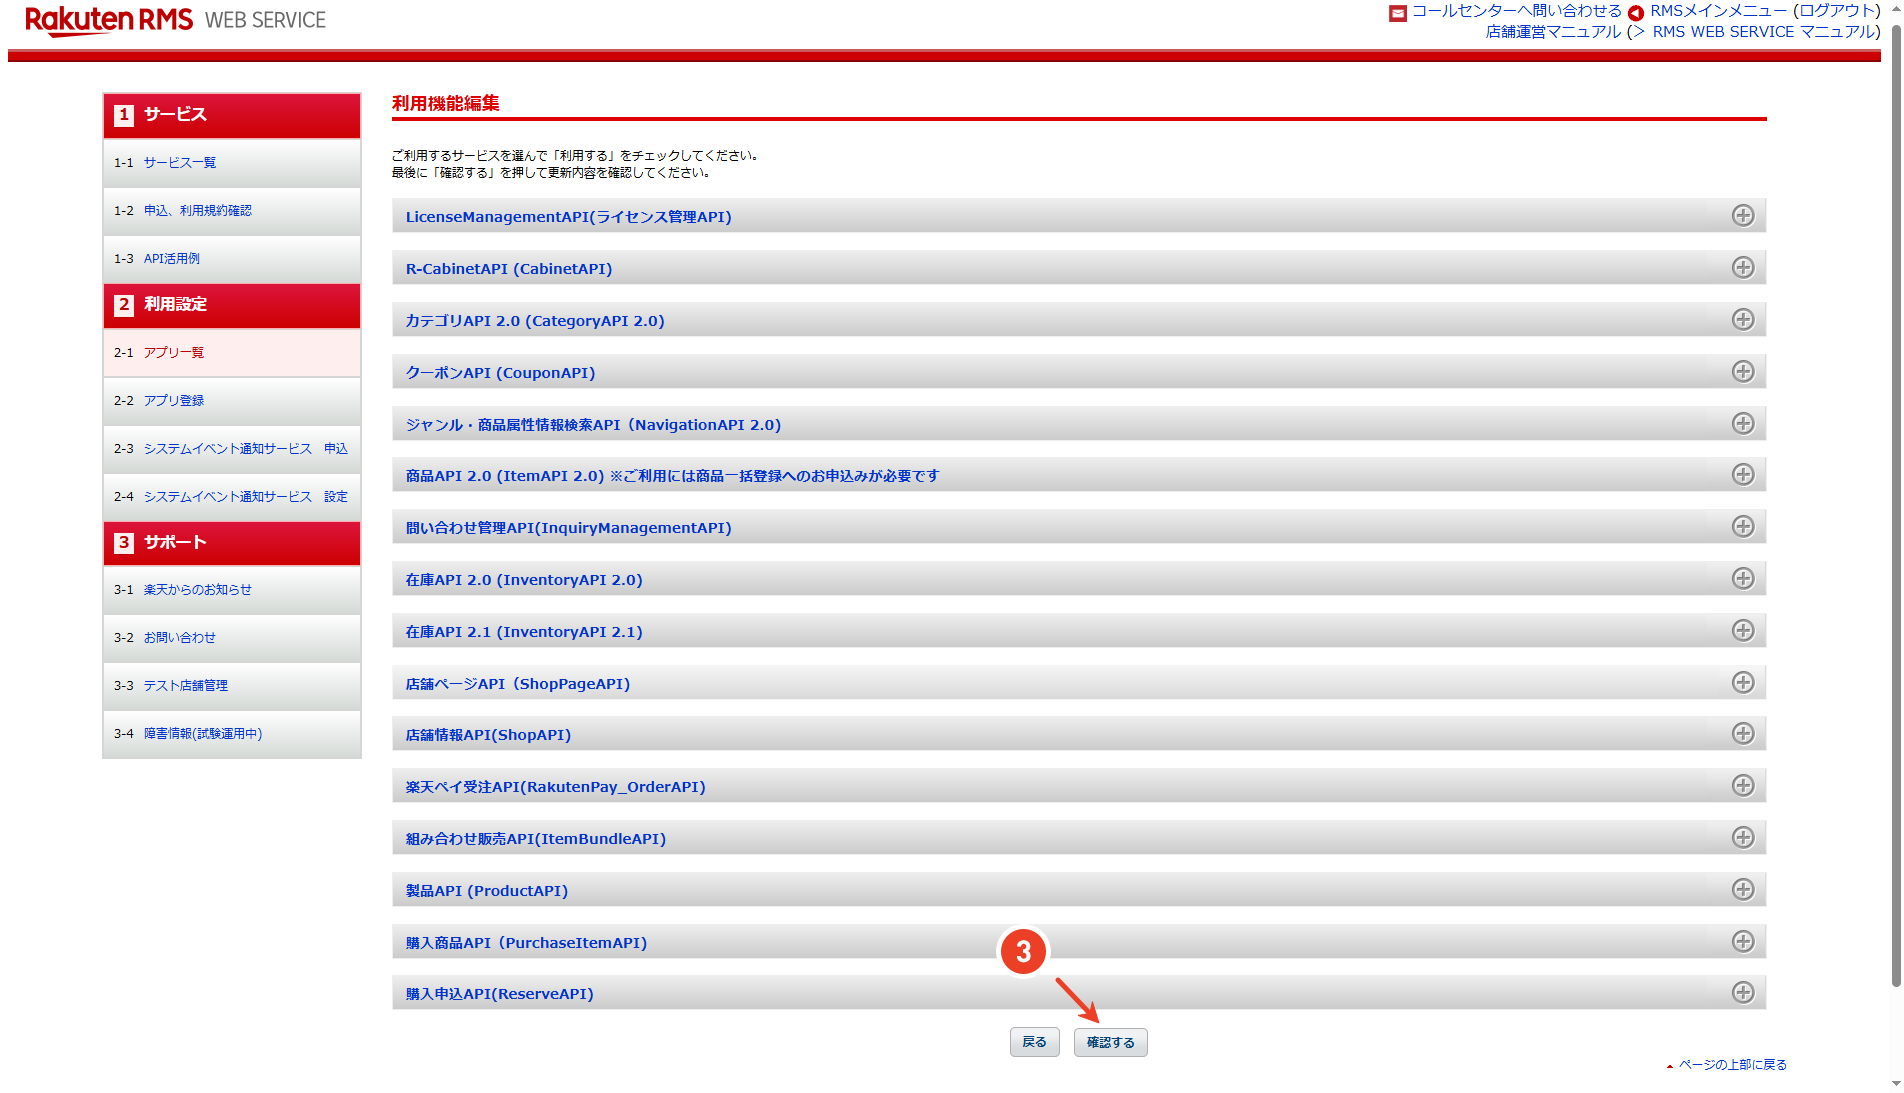1904x1093 pixels.
Task: Click LicenseManagementAPI(ライセンス管理API) row title
Action: [568, 217]
